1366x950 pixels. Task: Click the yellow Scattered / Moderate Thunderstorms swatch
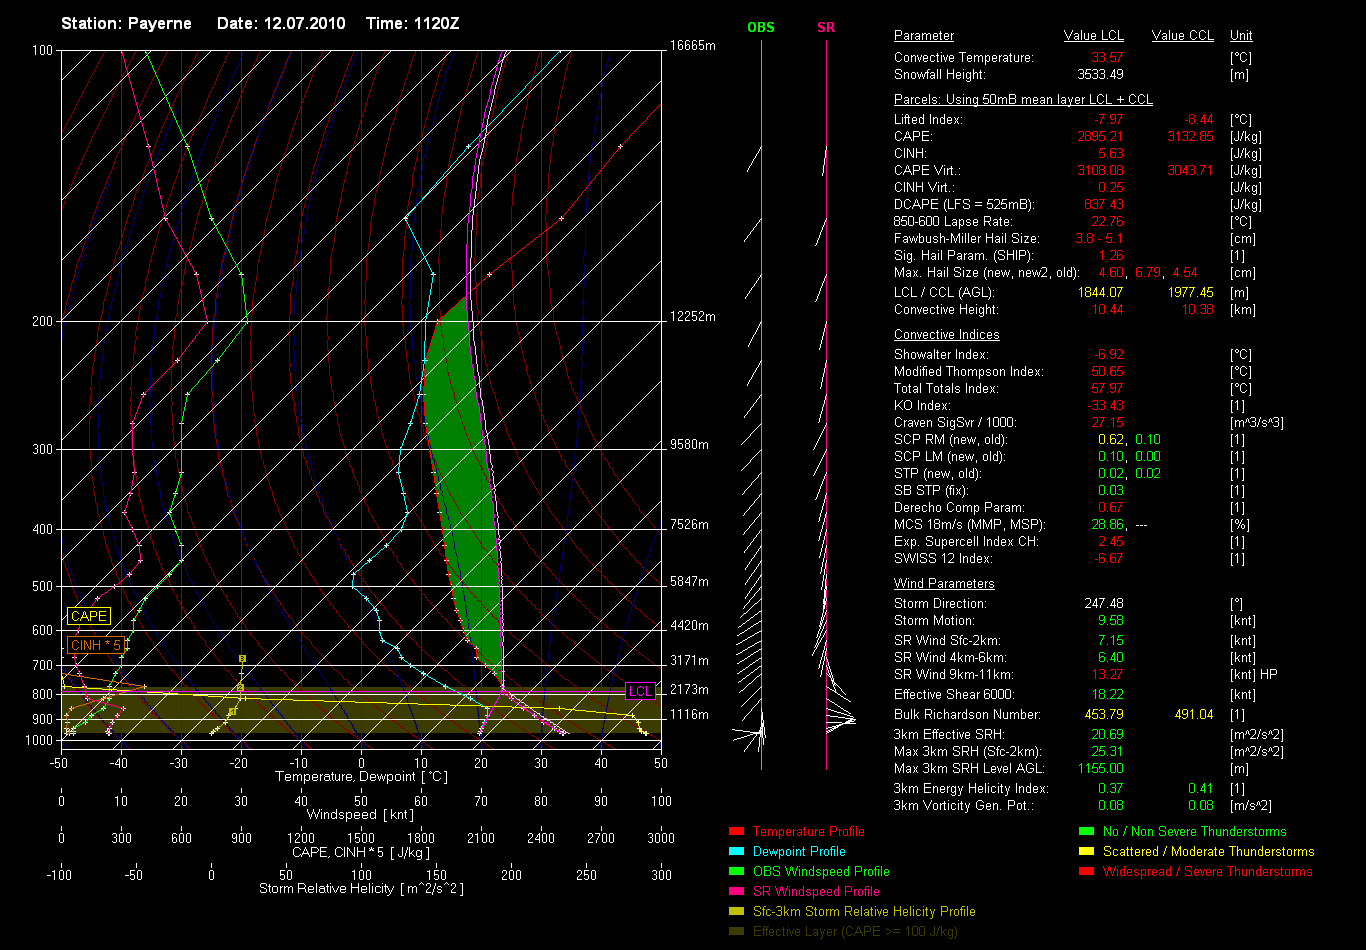(1086, 852)
